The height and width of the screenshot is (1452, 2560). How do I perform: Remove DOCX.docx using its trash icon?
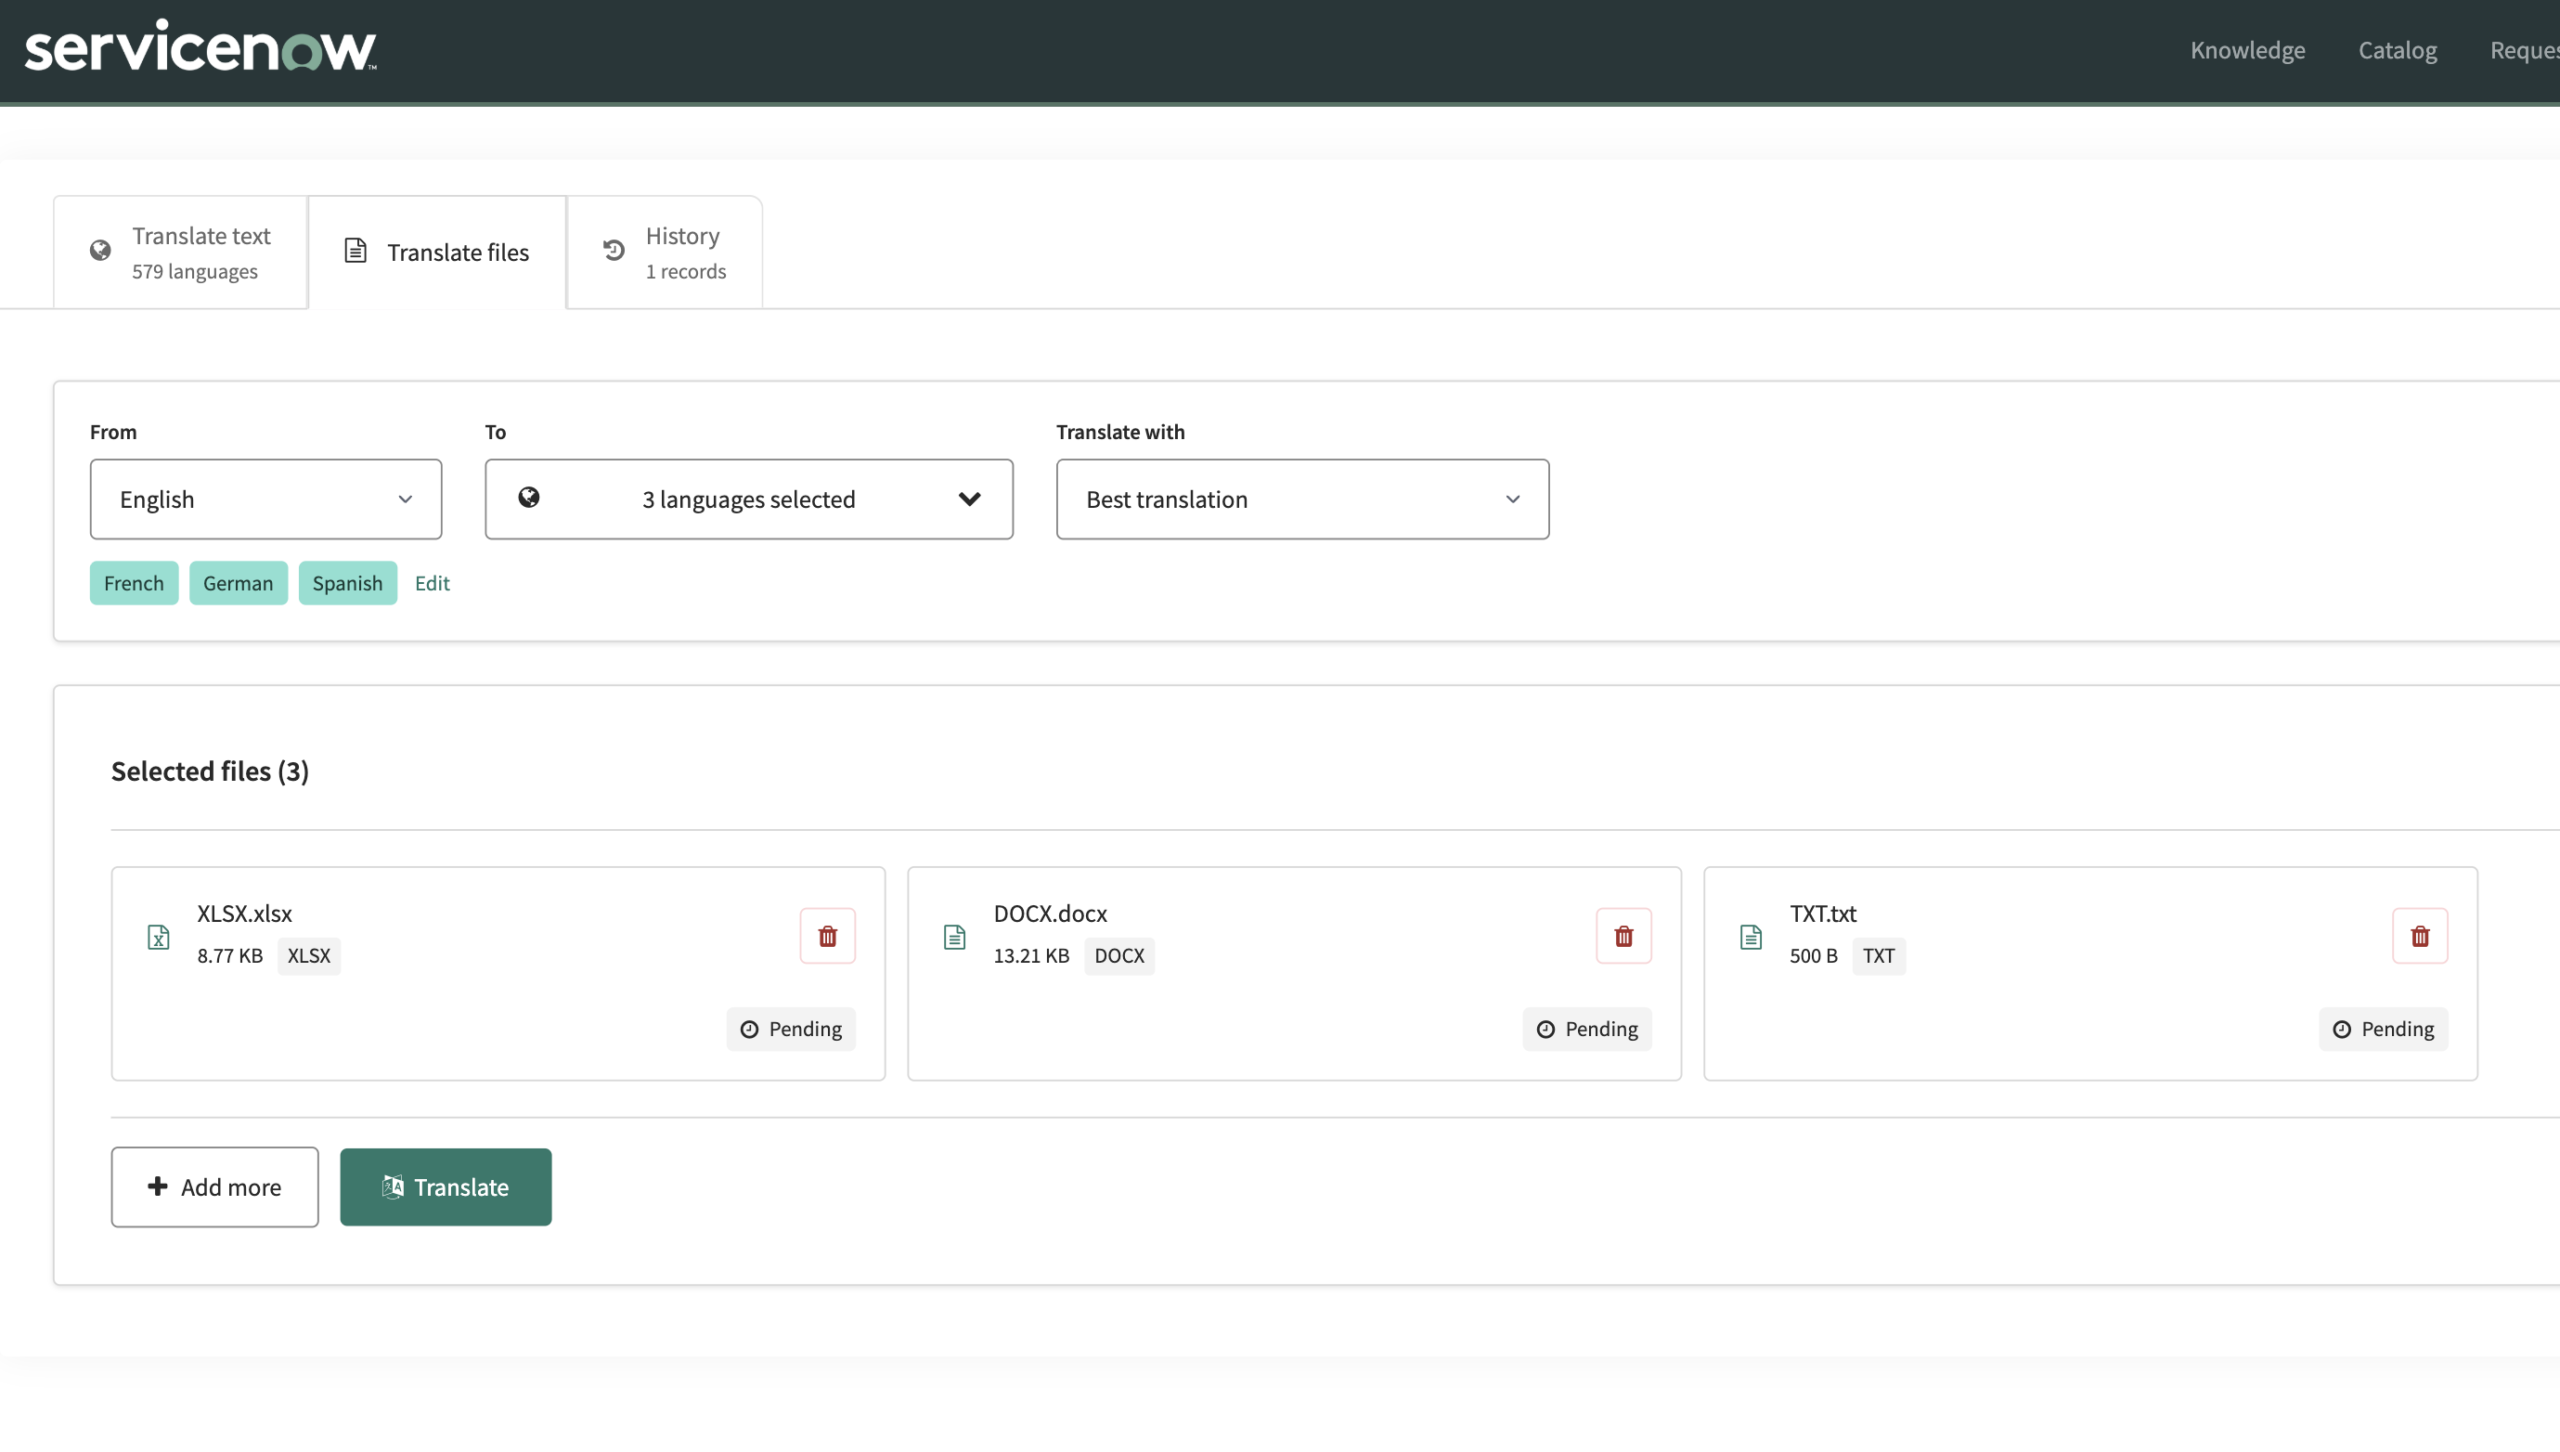pyautogui.click(x=1623, y=936)
